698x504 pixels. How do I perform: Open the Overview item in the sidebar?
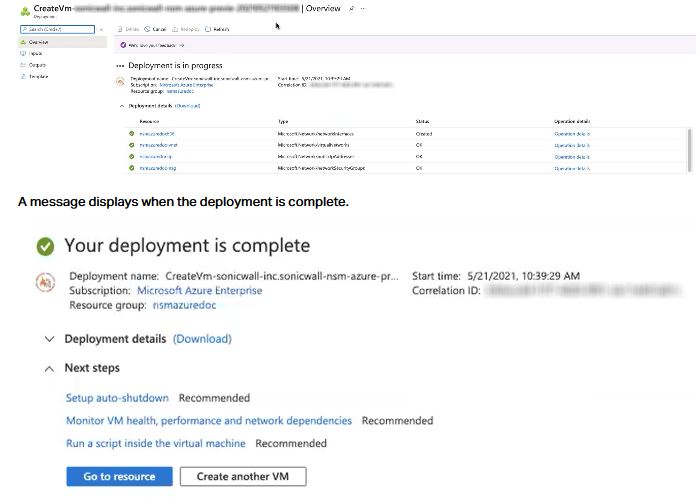38,43
